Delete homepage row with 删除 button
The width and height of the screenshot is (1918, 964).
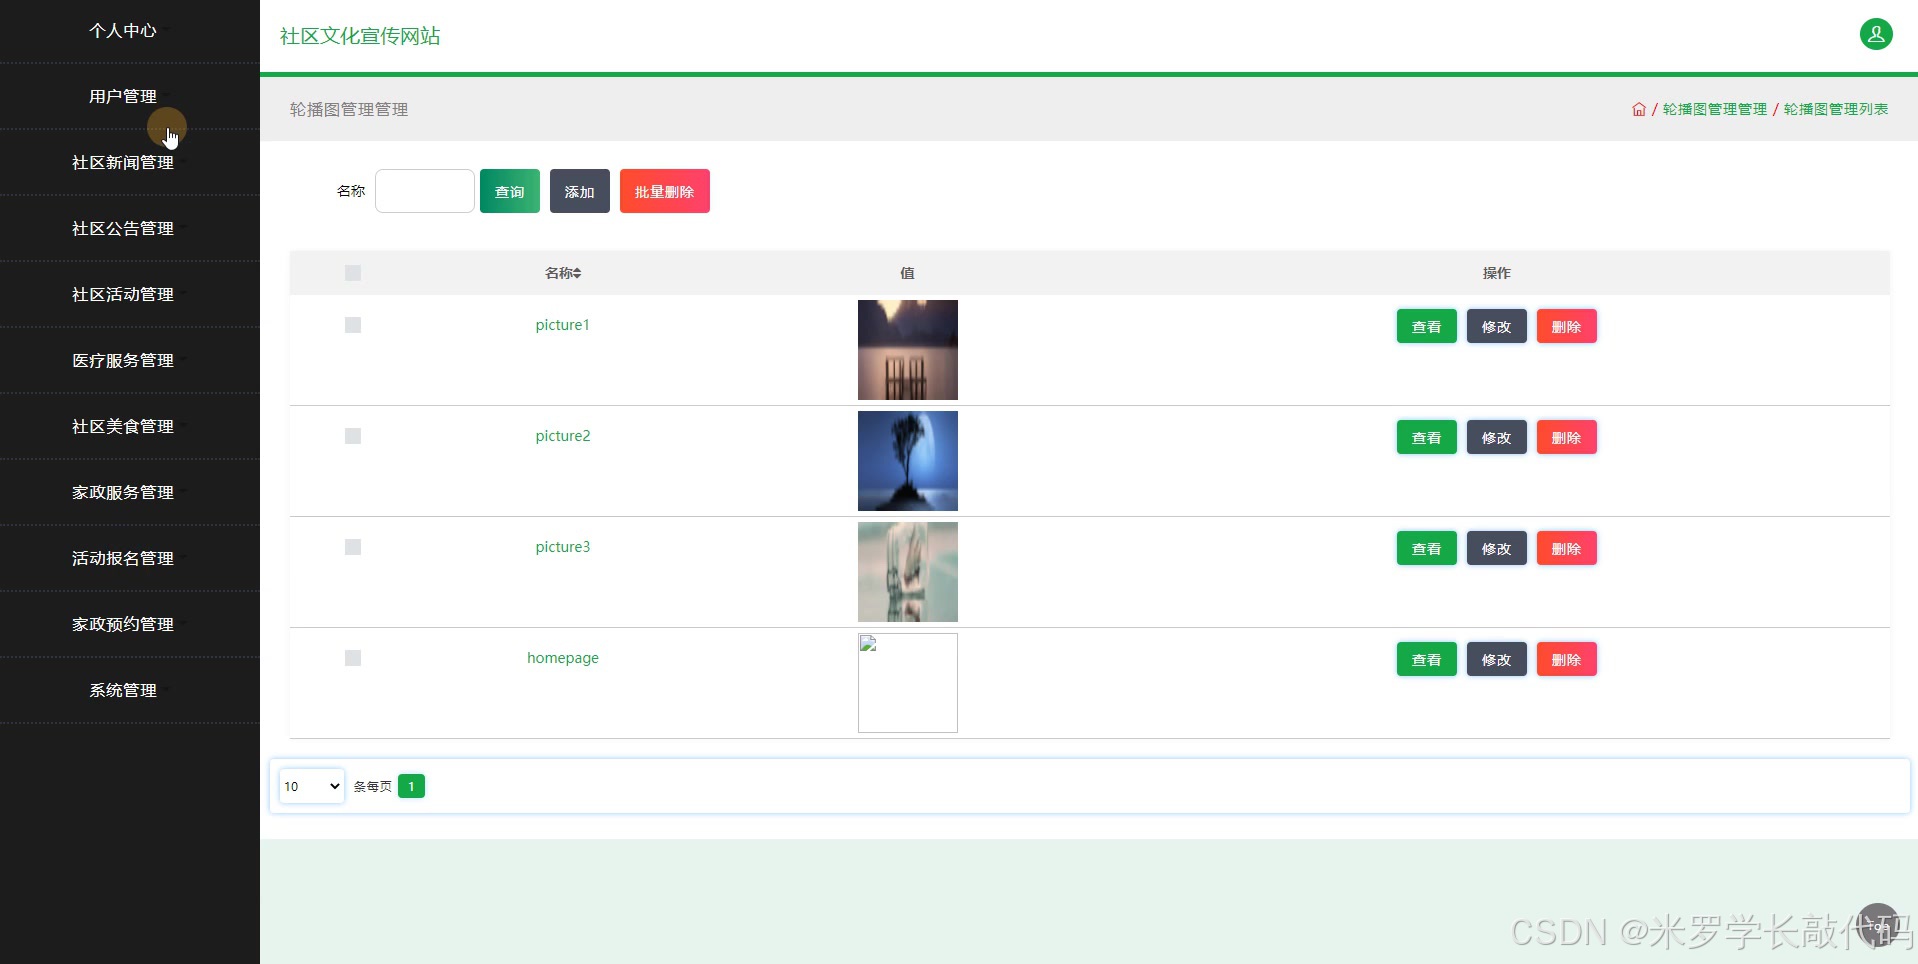point(1567,659)
